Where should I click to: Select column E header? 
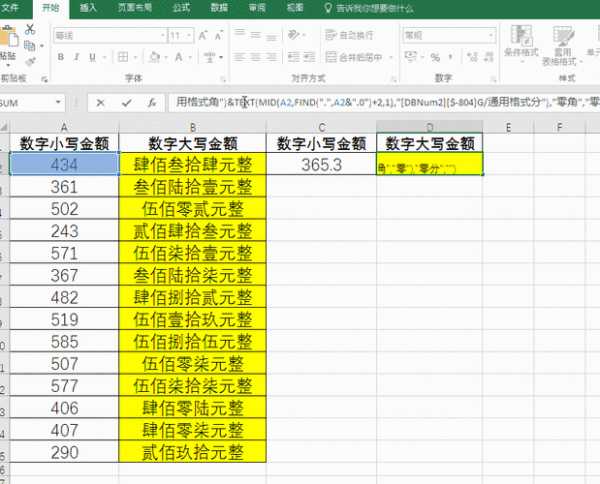(508, 127)
